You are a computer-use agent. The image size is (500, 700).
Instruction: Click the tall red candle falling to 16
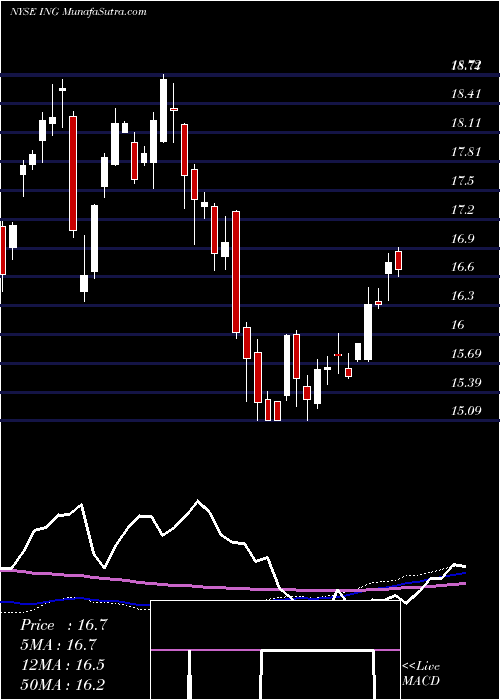(236, 271)
